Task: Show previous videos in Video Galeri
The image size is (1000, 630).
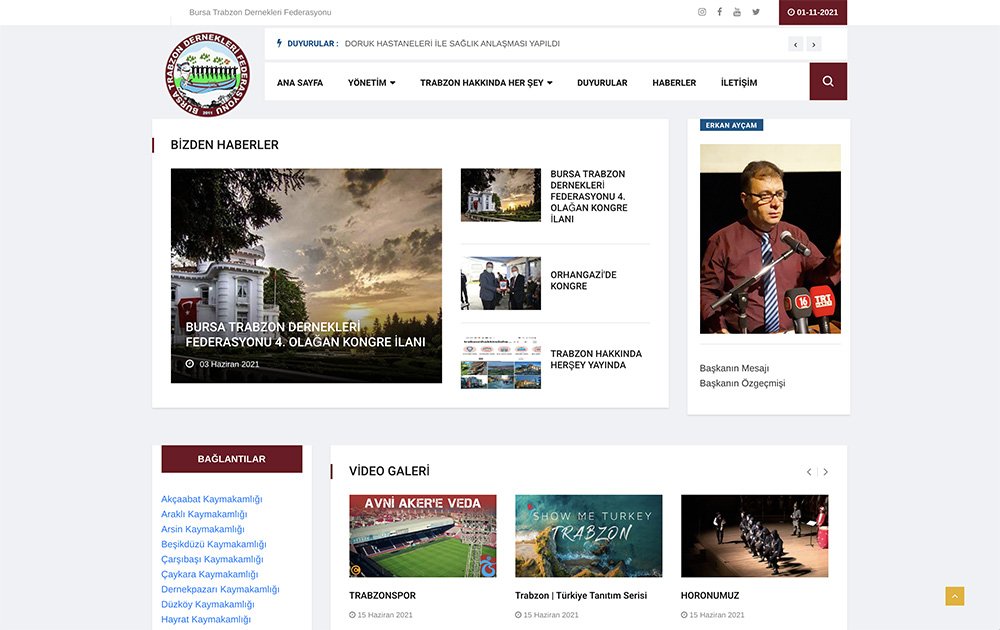Action: point(809,472)
